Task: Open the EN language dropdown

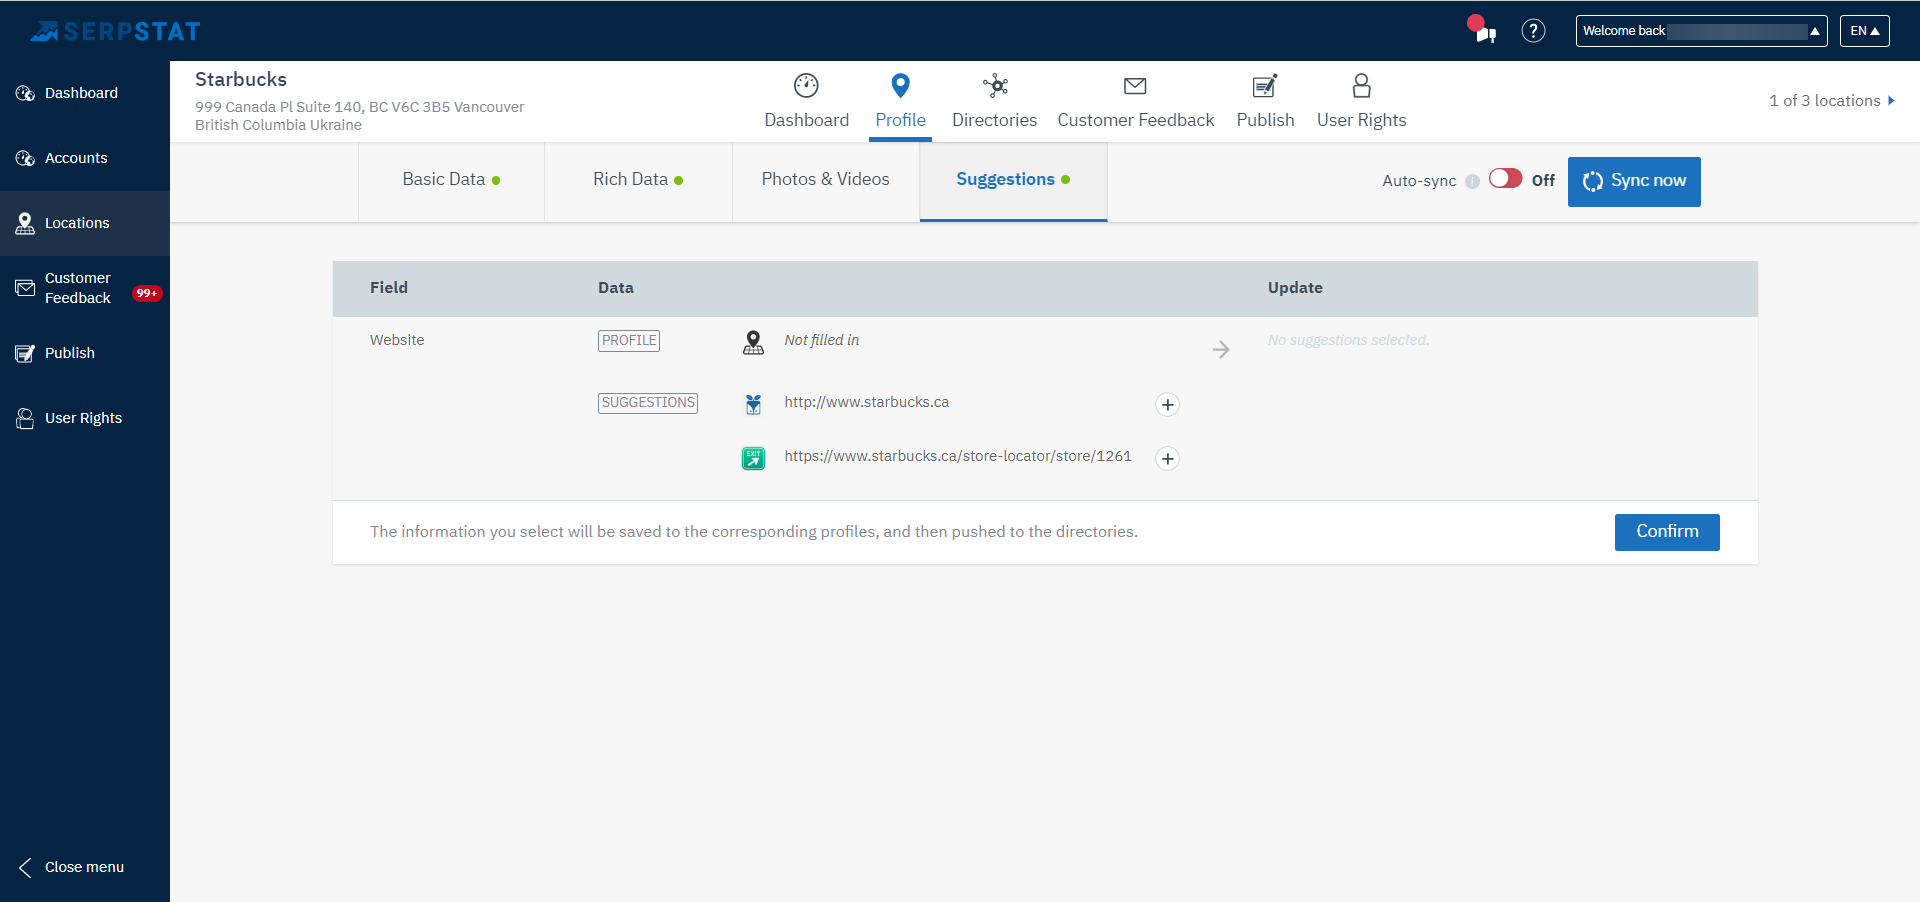Action: click(1864, 31)
